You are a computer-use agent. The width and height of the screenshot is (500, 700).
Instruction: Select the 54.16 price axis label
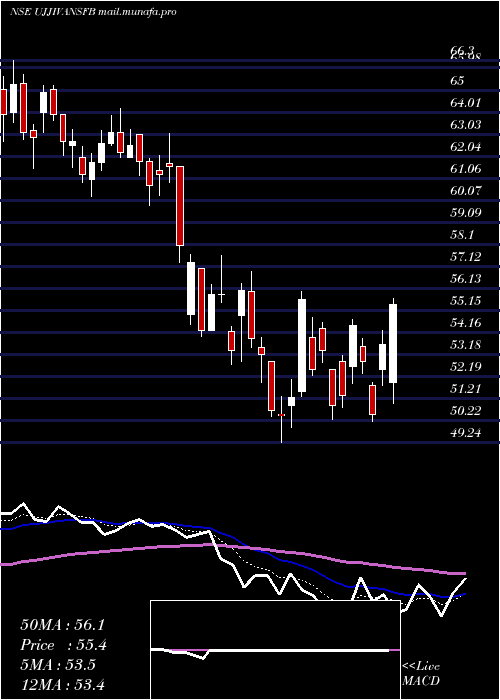click(x=466, y=323)
